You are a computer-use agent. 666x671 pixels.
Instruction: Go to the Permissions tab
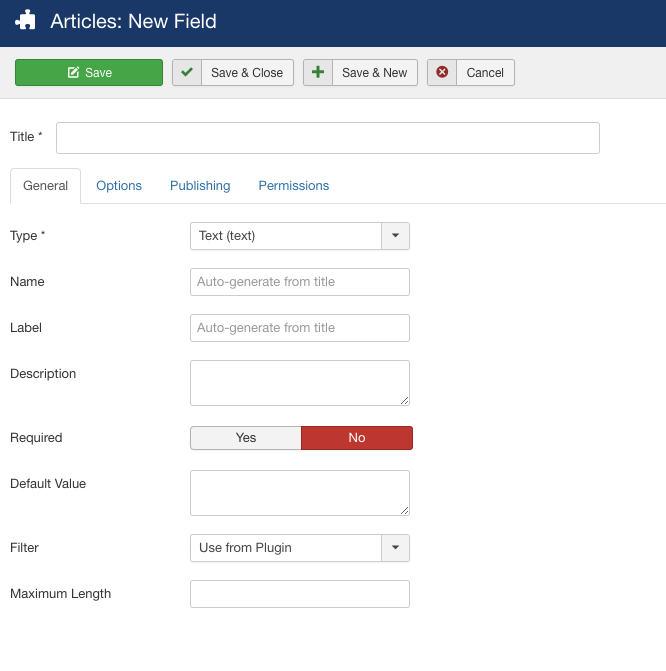tap(293, 186)
